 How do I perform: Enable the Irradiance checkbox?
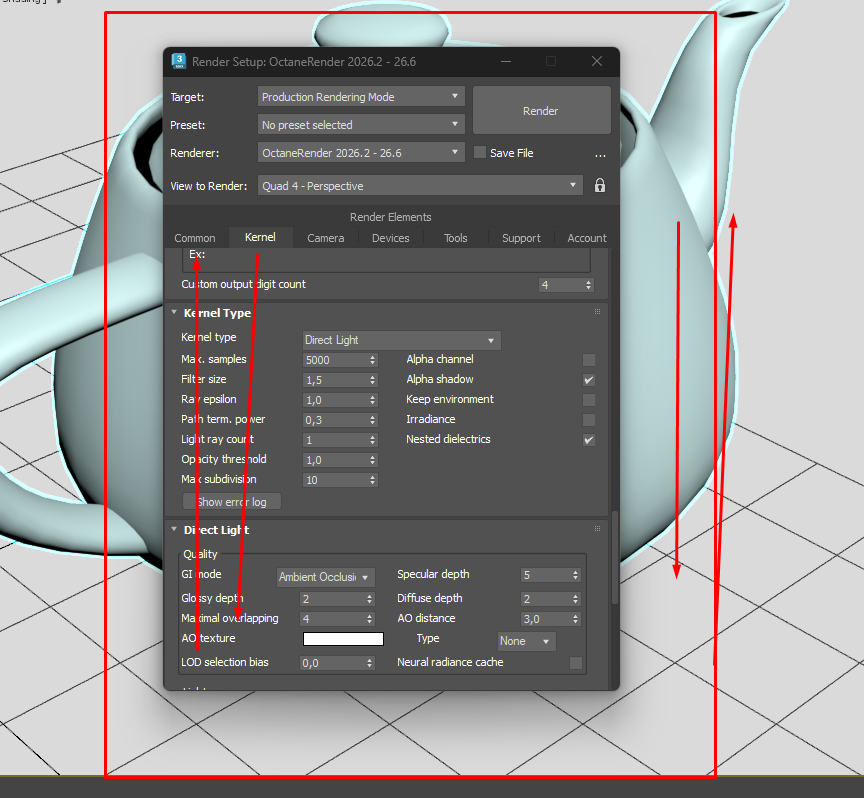pos(588,420)
